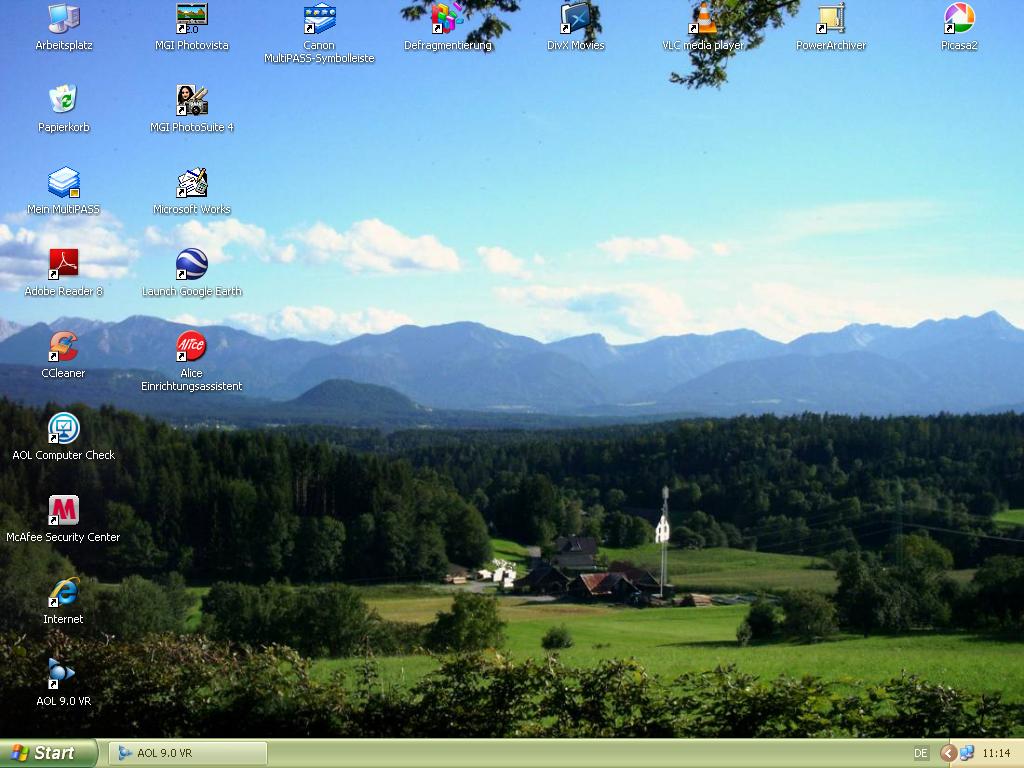Click the network connection tray icon
This screenshot has height=768, width=1024.
pos(967,753)
